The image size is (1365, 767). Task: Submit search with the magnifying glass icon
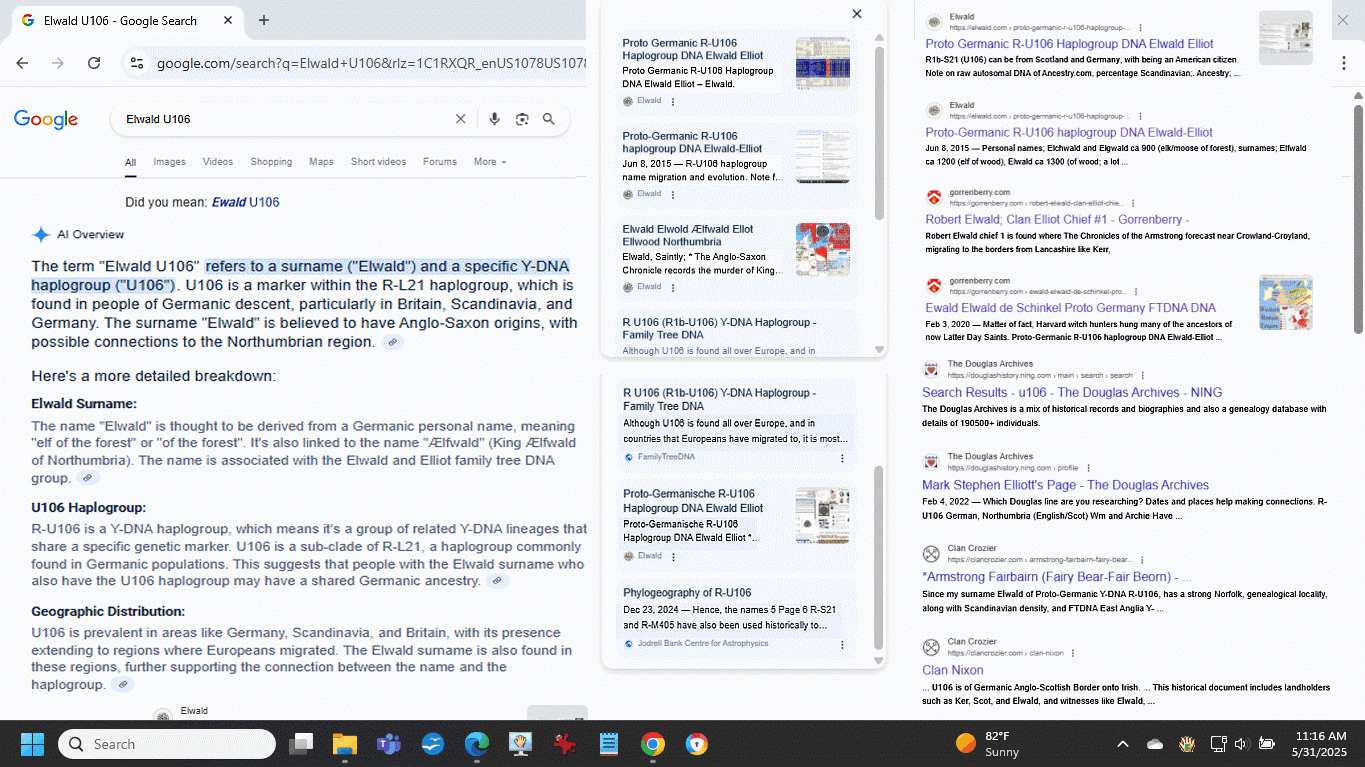pyautogui.click(x=549, y=119)
